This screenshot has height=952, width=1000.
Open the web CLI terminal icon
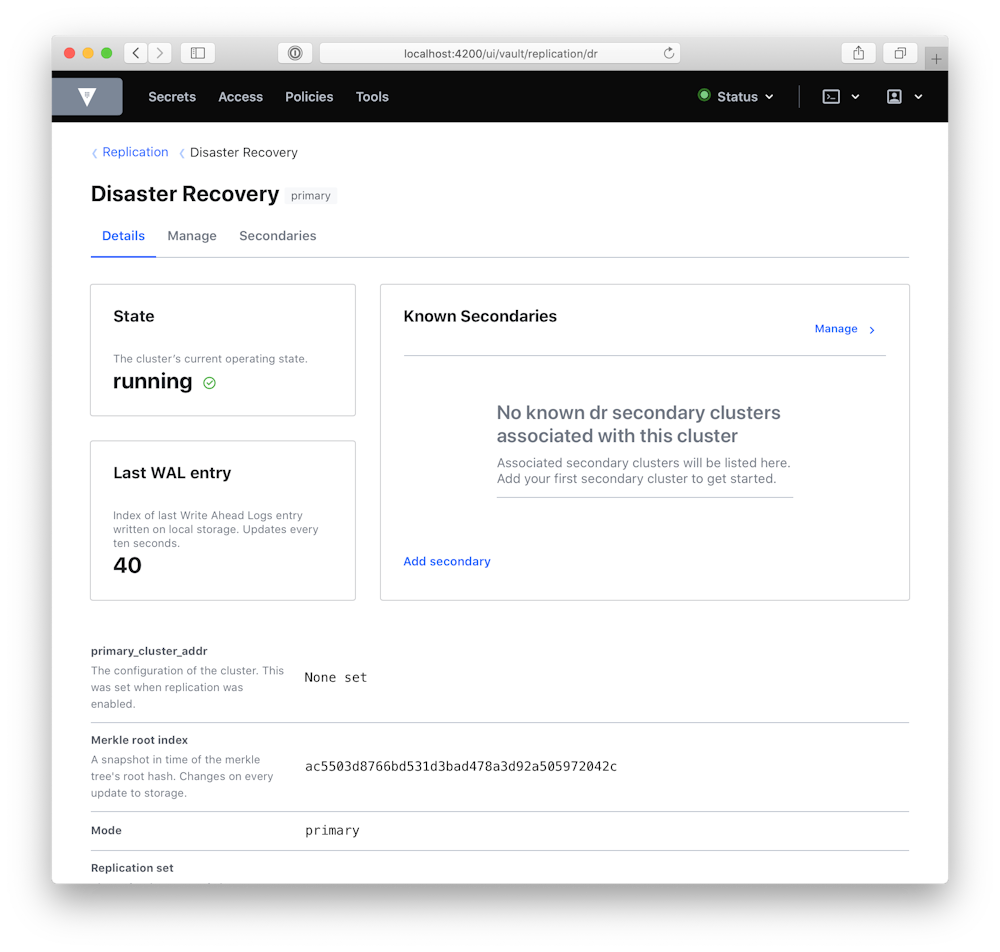point(831,96)
